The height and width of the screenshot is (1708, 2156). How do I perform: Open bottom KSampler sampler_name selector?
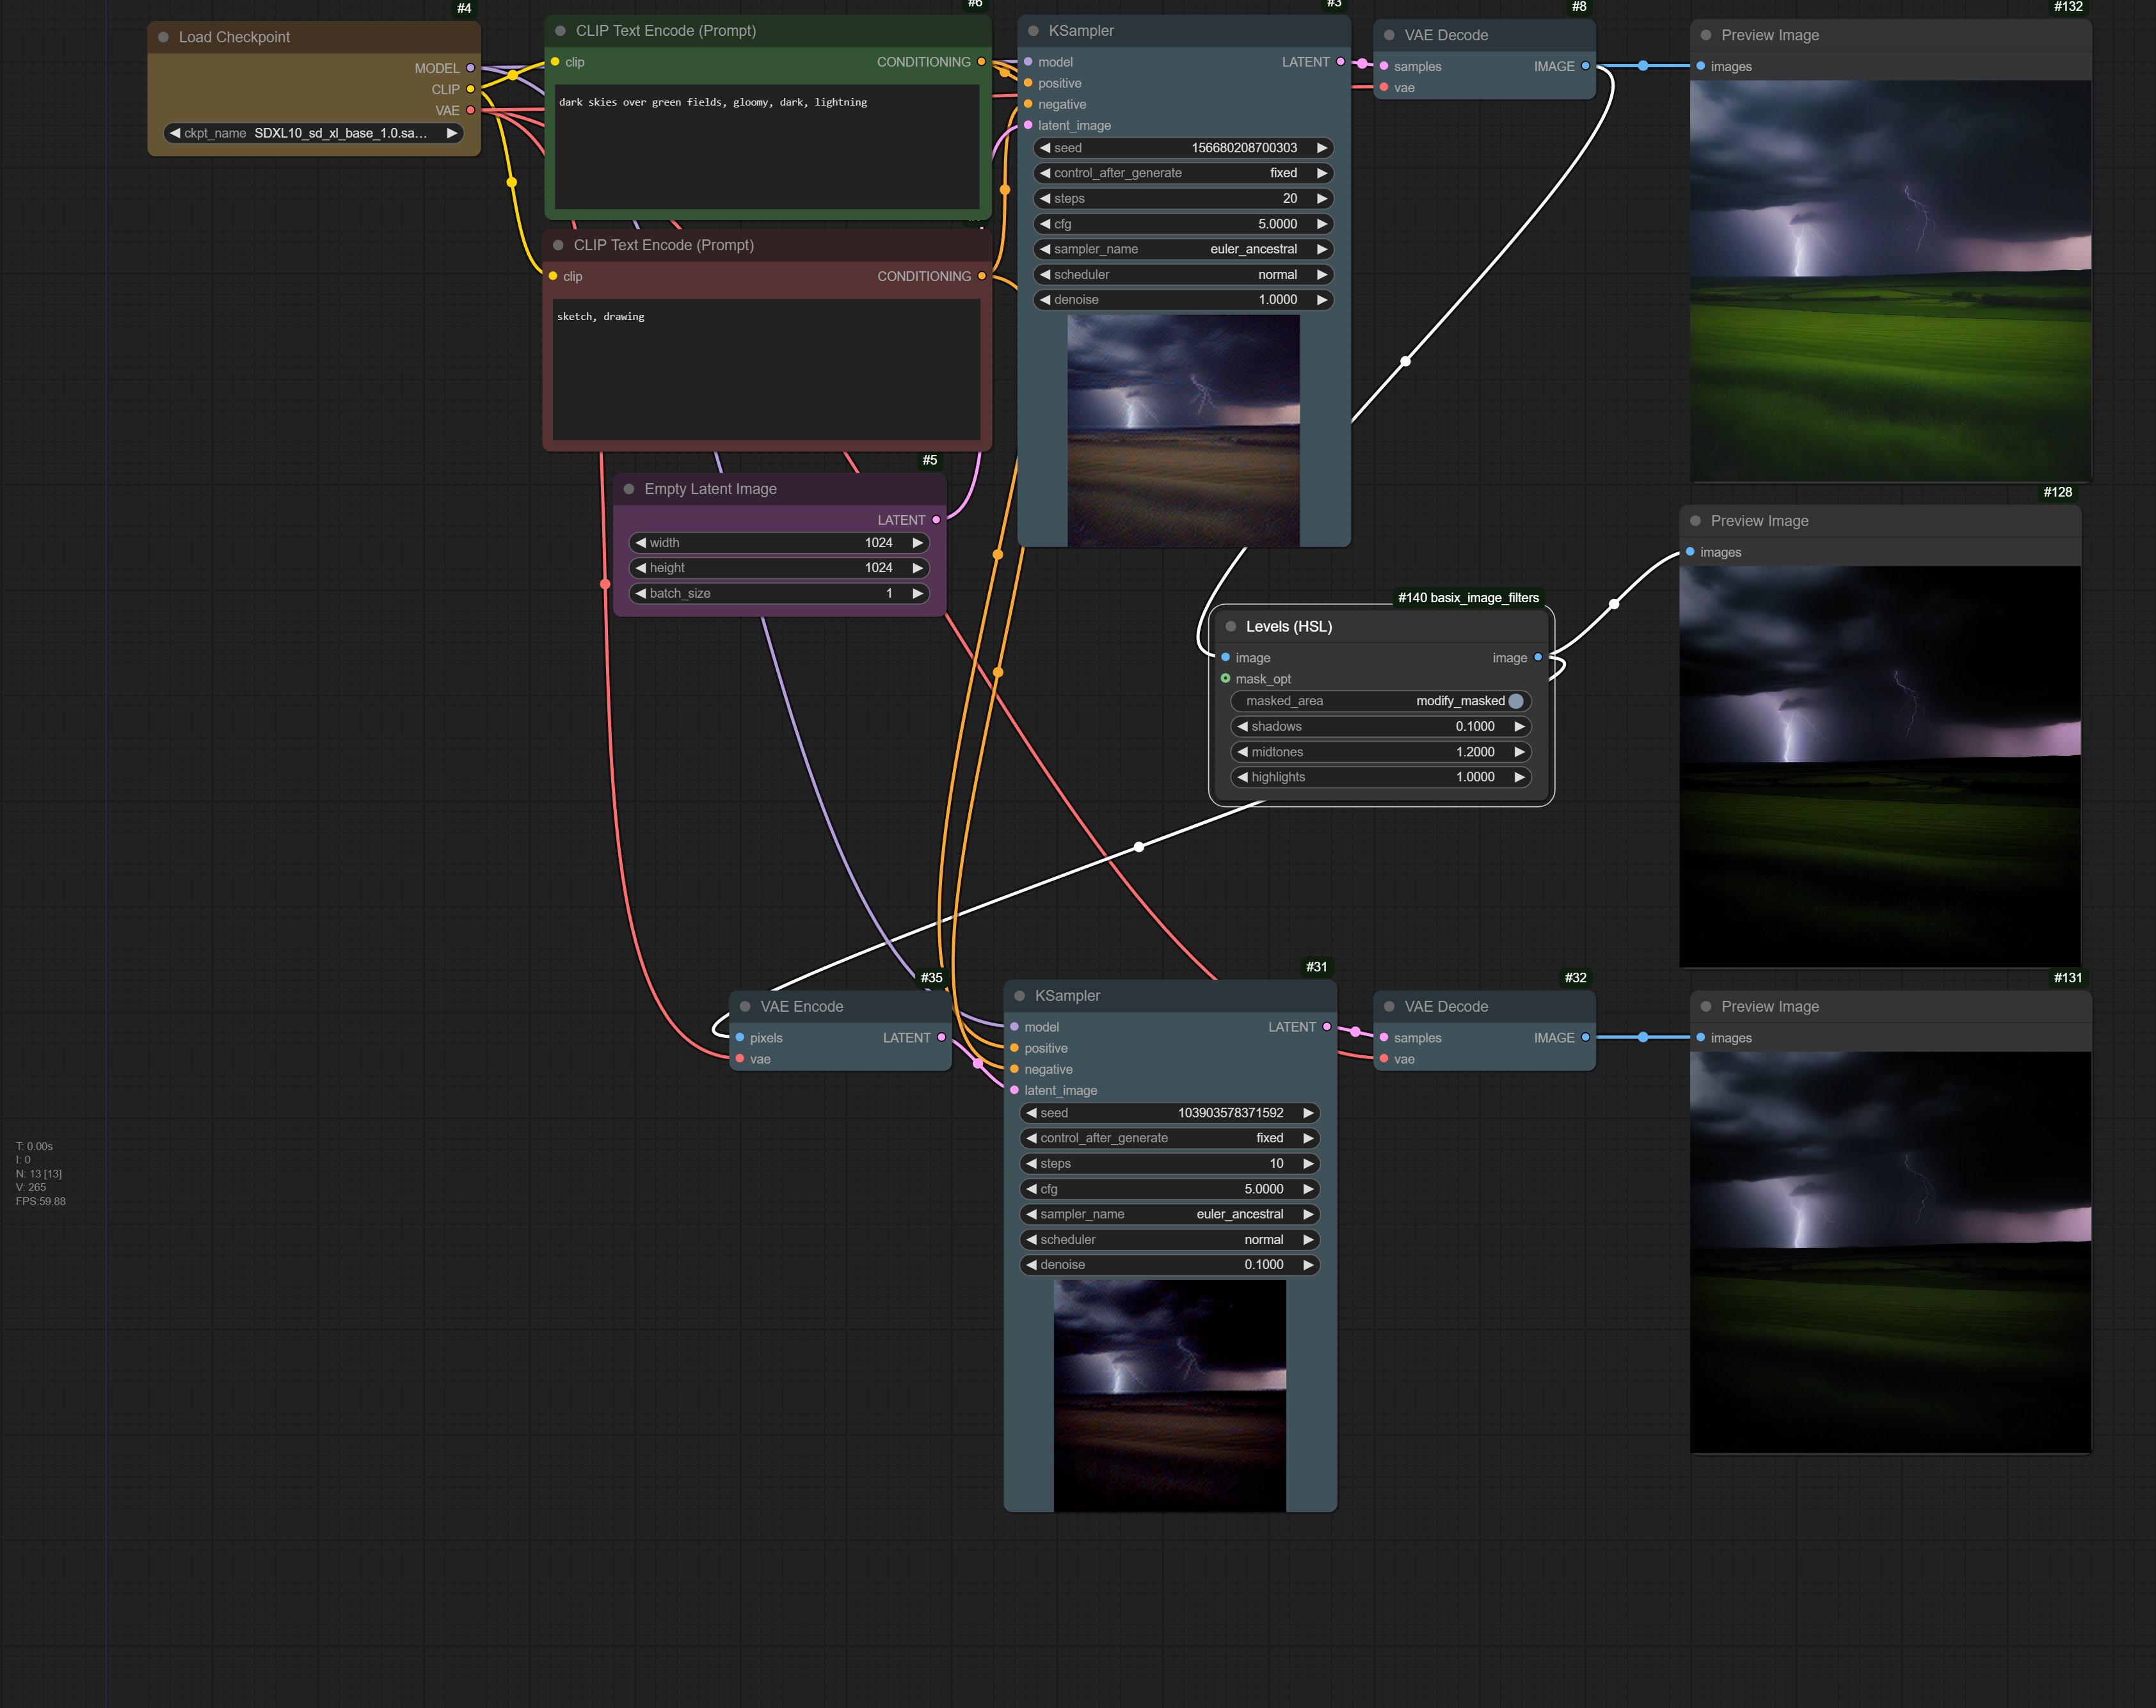[x=1169, y=1214]
